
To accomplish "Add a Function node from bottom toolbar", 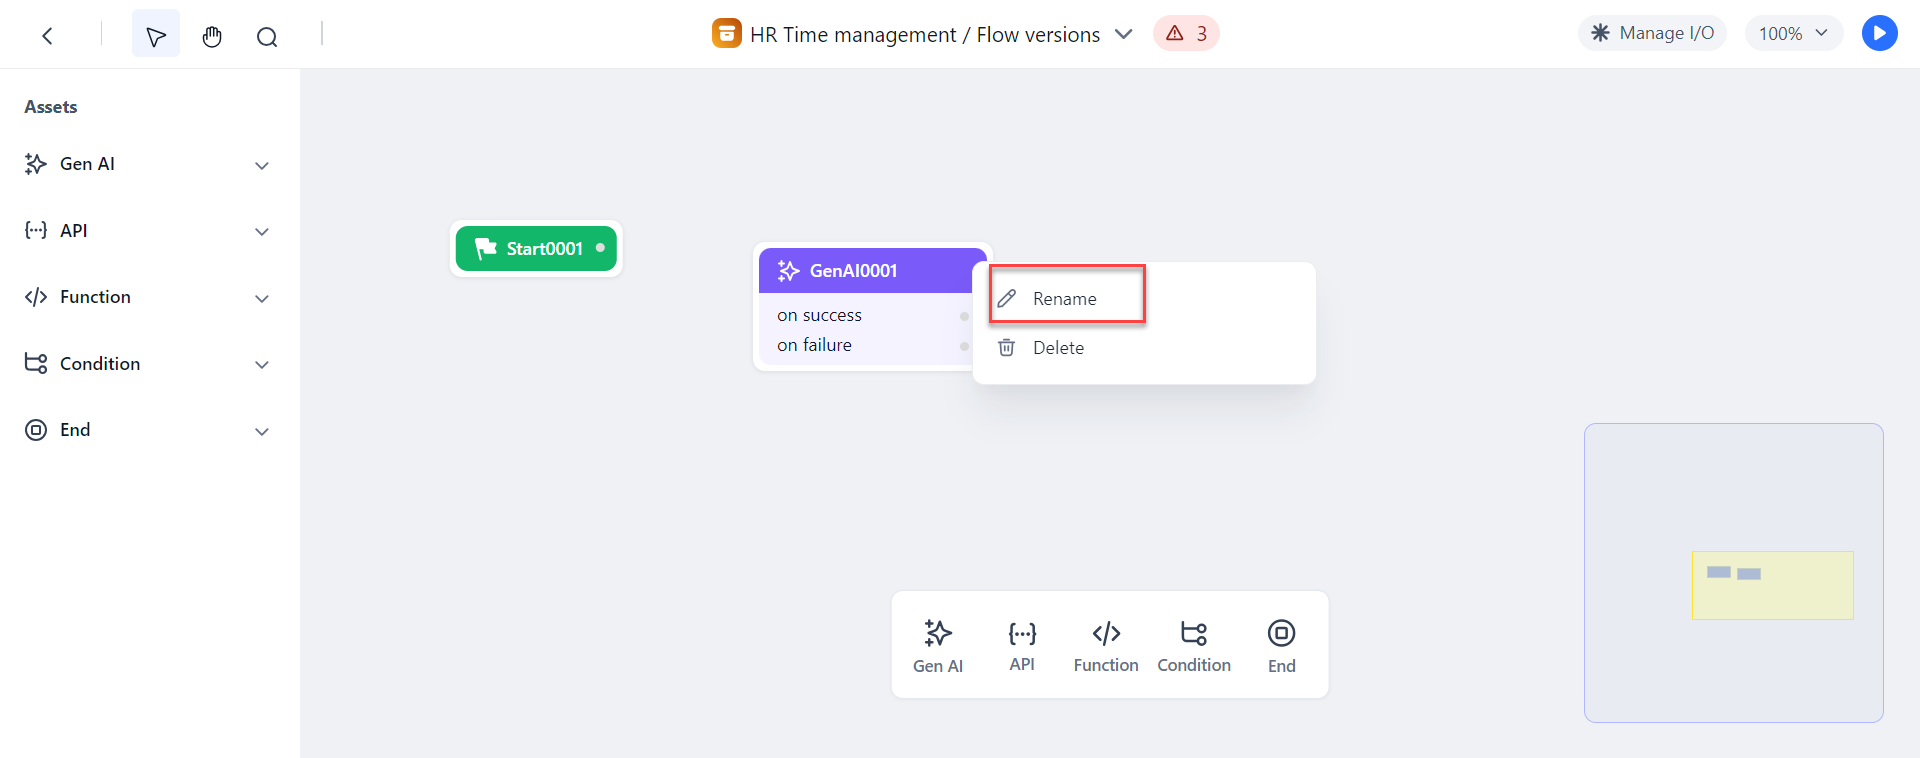I will click(1106, 646).
